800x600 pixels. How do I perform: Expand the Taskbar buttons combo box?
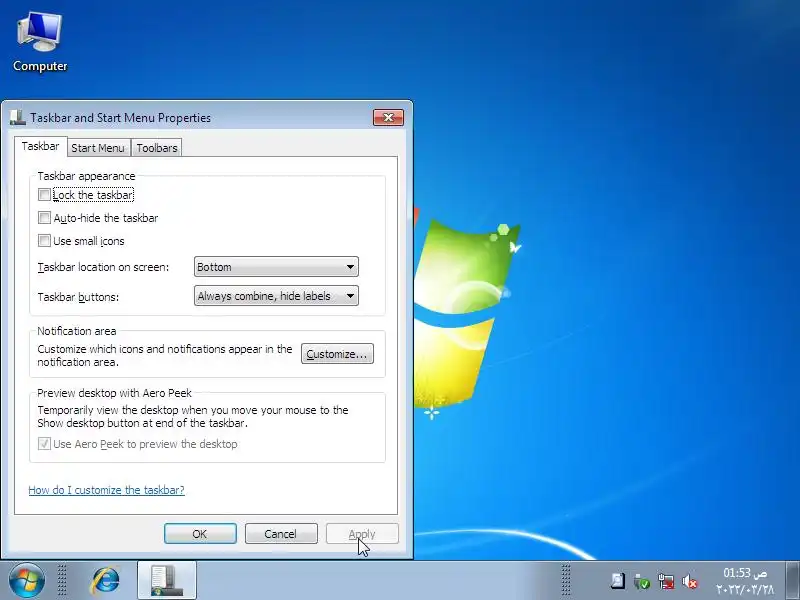click(276, 296)
